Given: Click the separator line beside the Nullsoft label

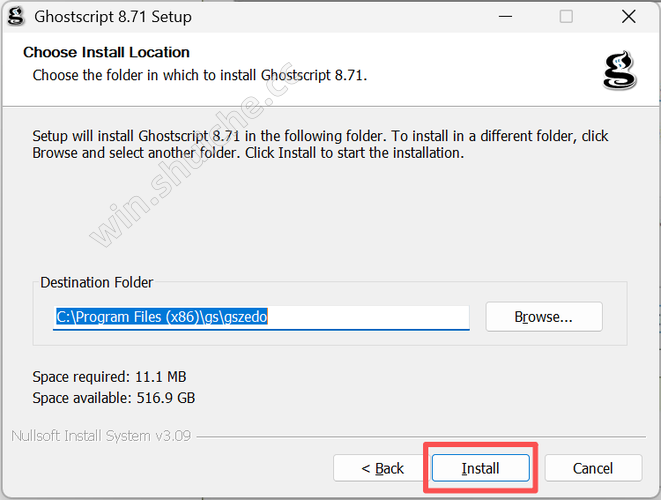Looking at the screenshot, I should [x=421, y=437].
